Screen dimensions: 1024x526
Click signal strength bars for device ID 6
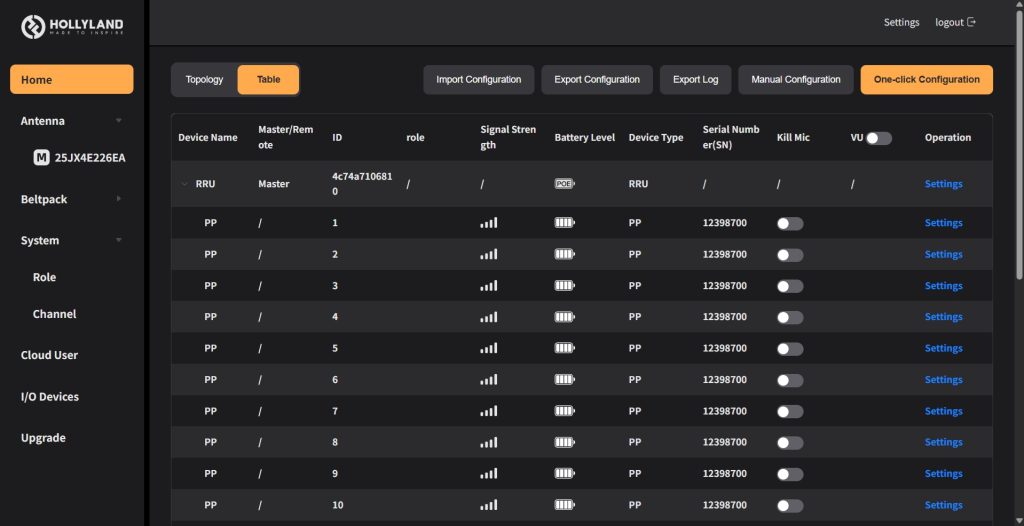[x=488, y=380]
